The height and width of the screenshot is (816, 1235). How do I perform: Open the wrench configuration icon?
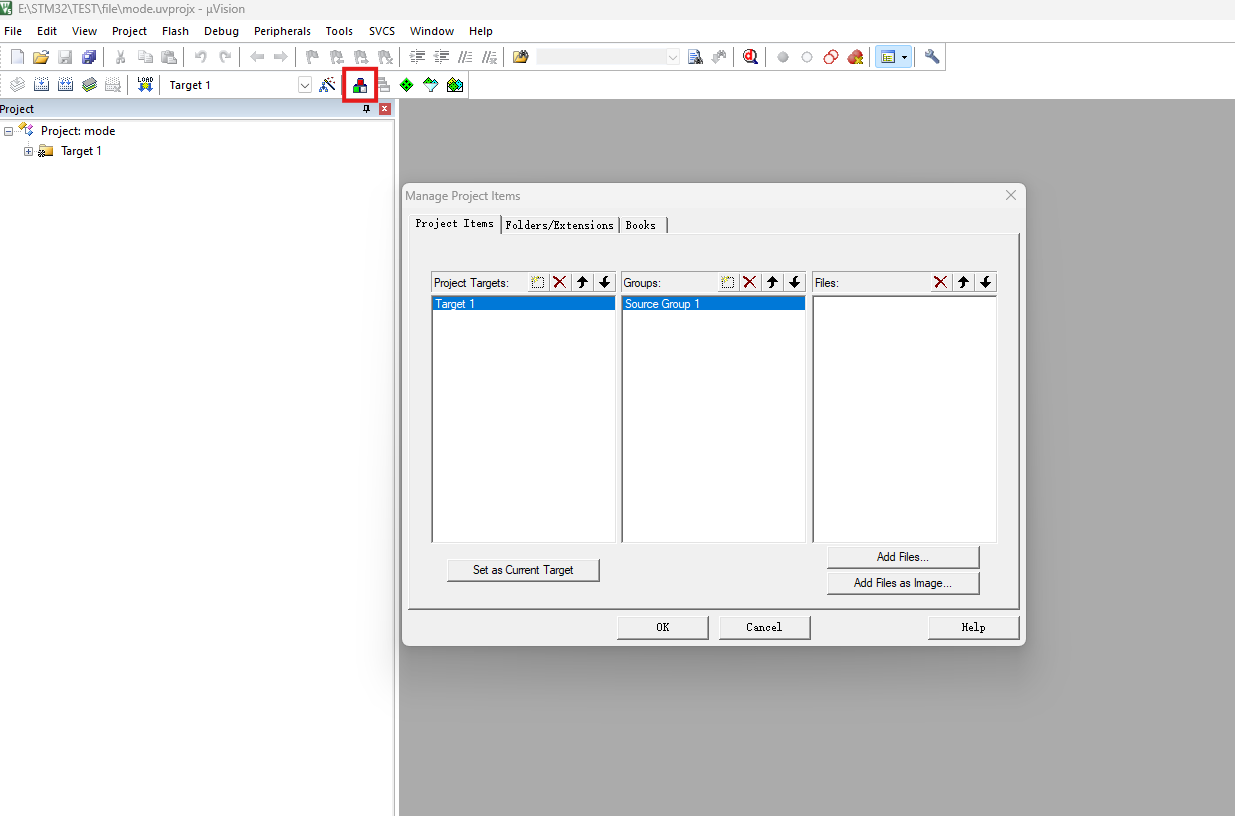[x=932, y=57]
